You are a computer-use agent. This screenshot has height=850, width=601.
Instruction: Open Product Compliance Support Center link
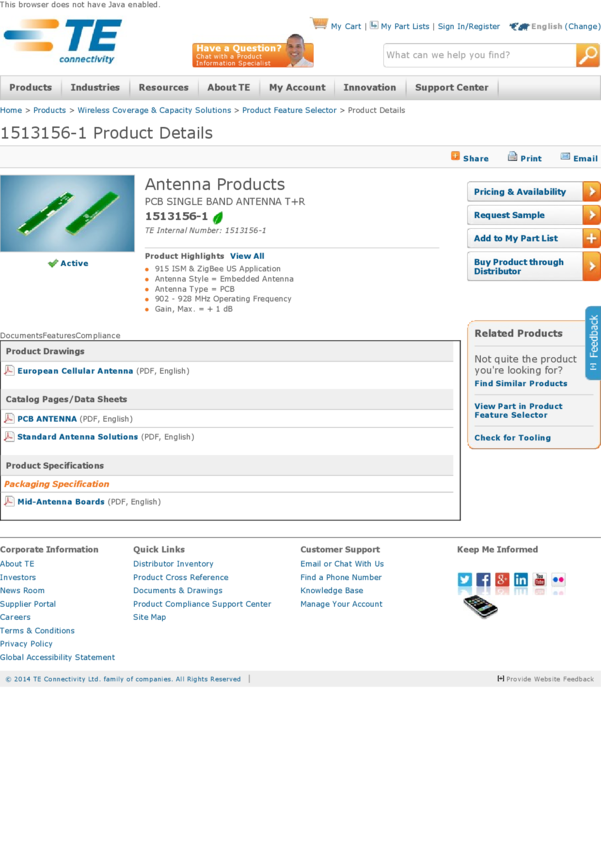[x=202, y=604]
